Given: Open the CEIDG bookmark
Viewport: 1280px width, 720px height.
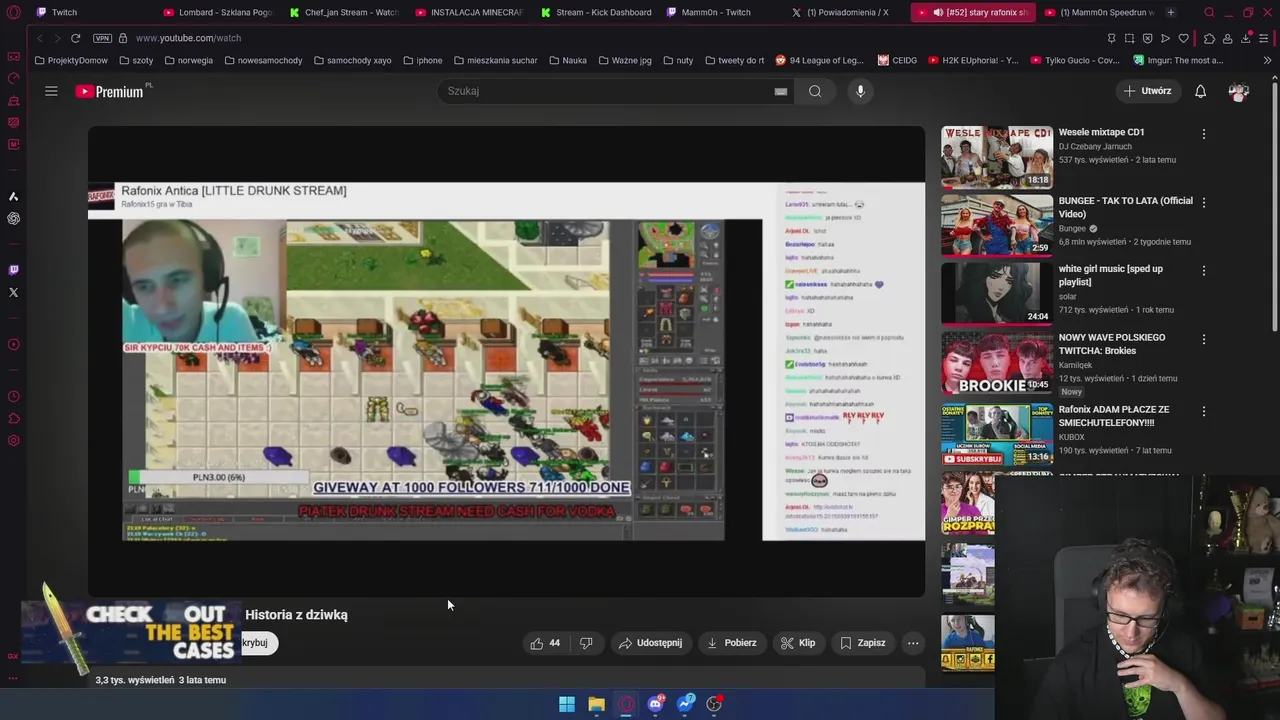Looking at the screenshot, I should 897,60.
